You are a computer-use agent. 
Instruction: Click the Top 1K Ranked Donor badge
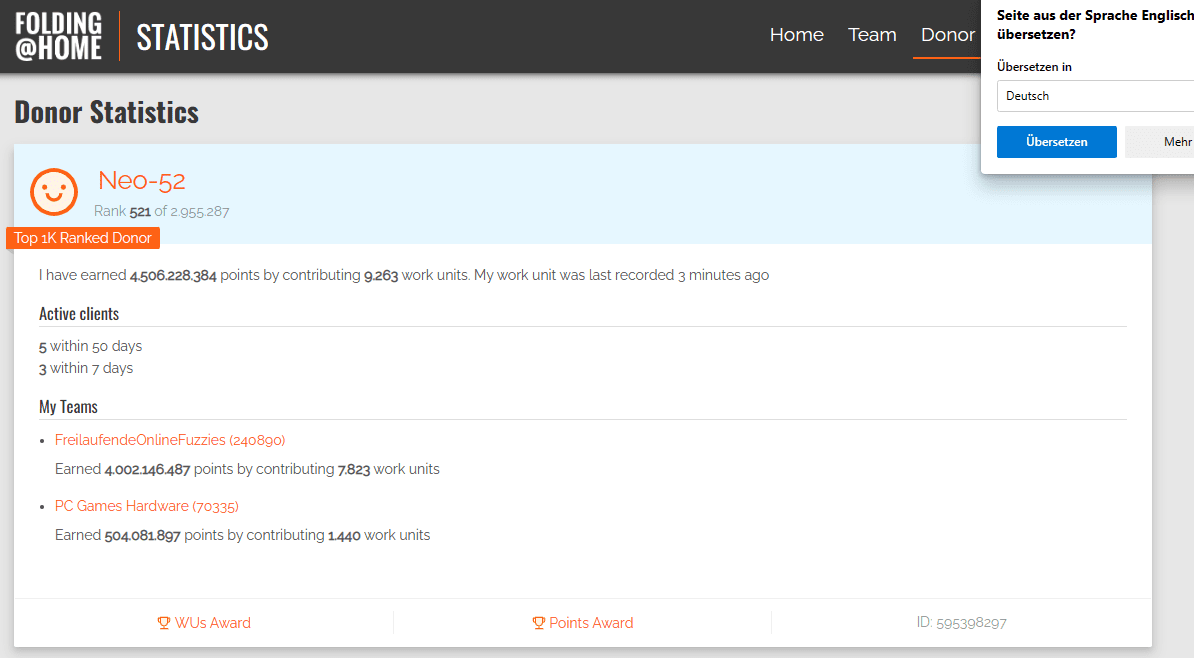point(83,238)
